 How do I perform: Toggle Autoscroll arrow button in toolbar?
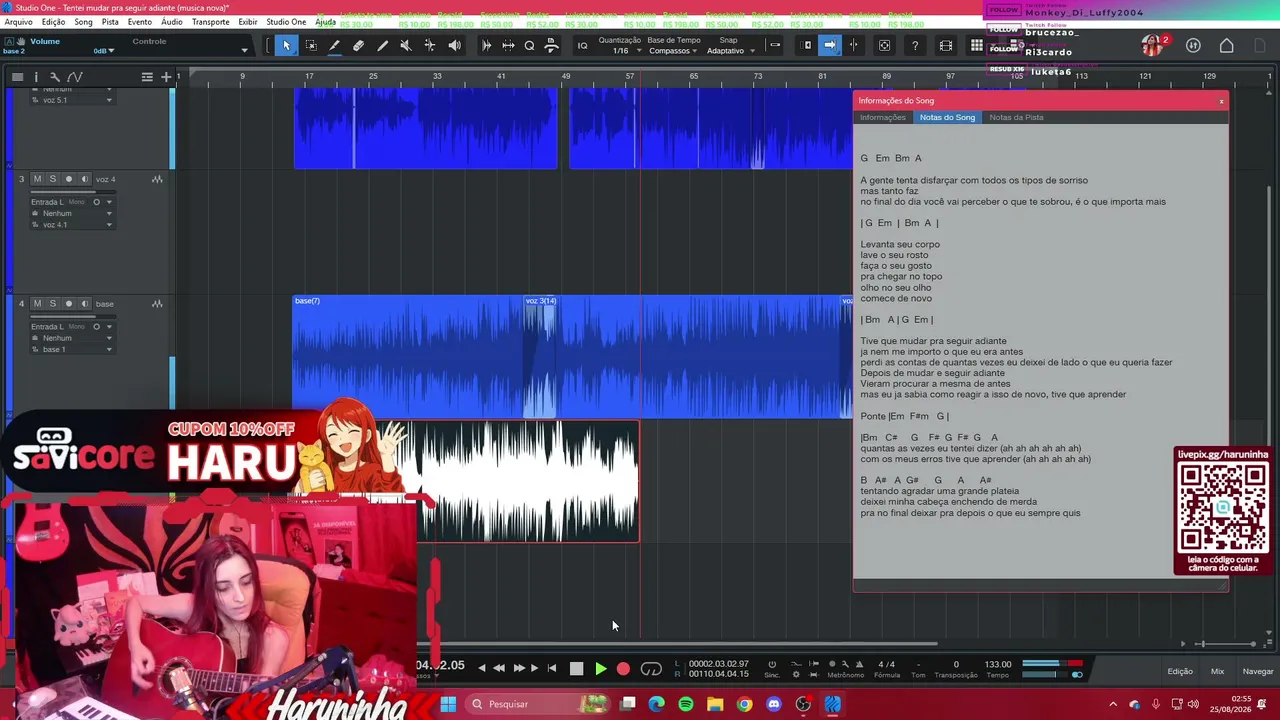coord(830,45)
